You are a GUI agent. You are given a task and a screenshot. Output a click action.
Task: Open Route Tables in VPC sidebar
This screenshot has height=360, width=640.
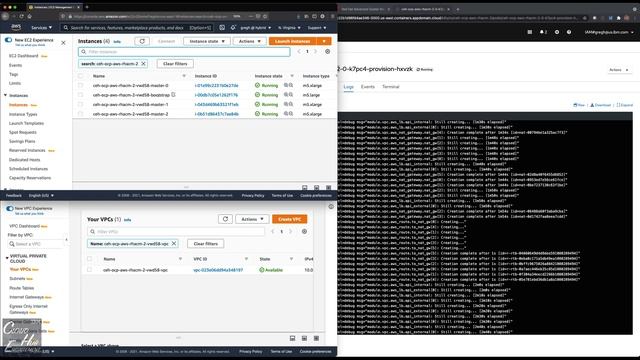[22, 288]
